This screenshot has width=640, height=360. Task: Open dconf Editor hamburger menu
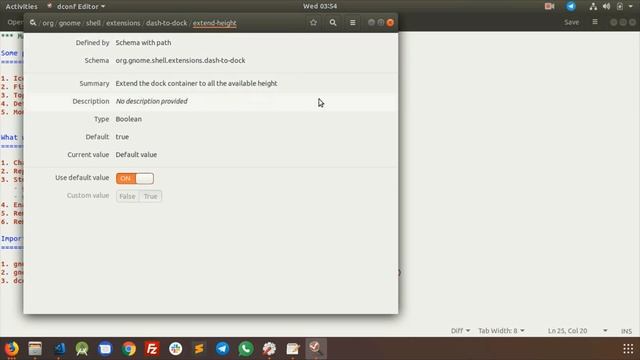point(353,23)
